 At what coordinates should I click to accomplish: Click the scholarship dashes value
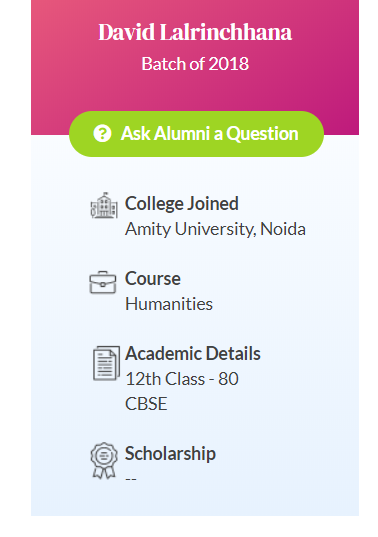[131, 479]
